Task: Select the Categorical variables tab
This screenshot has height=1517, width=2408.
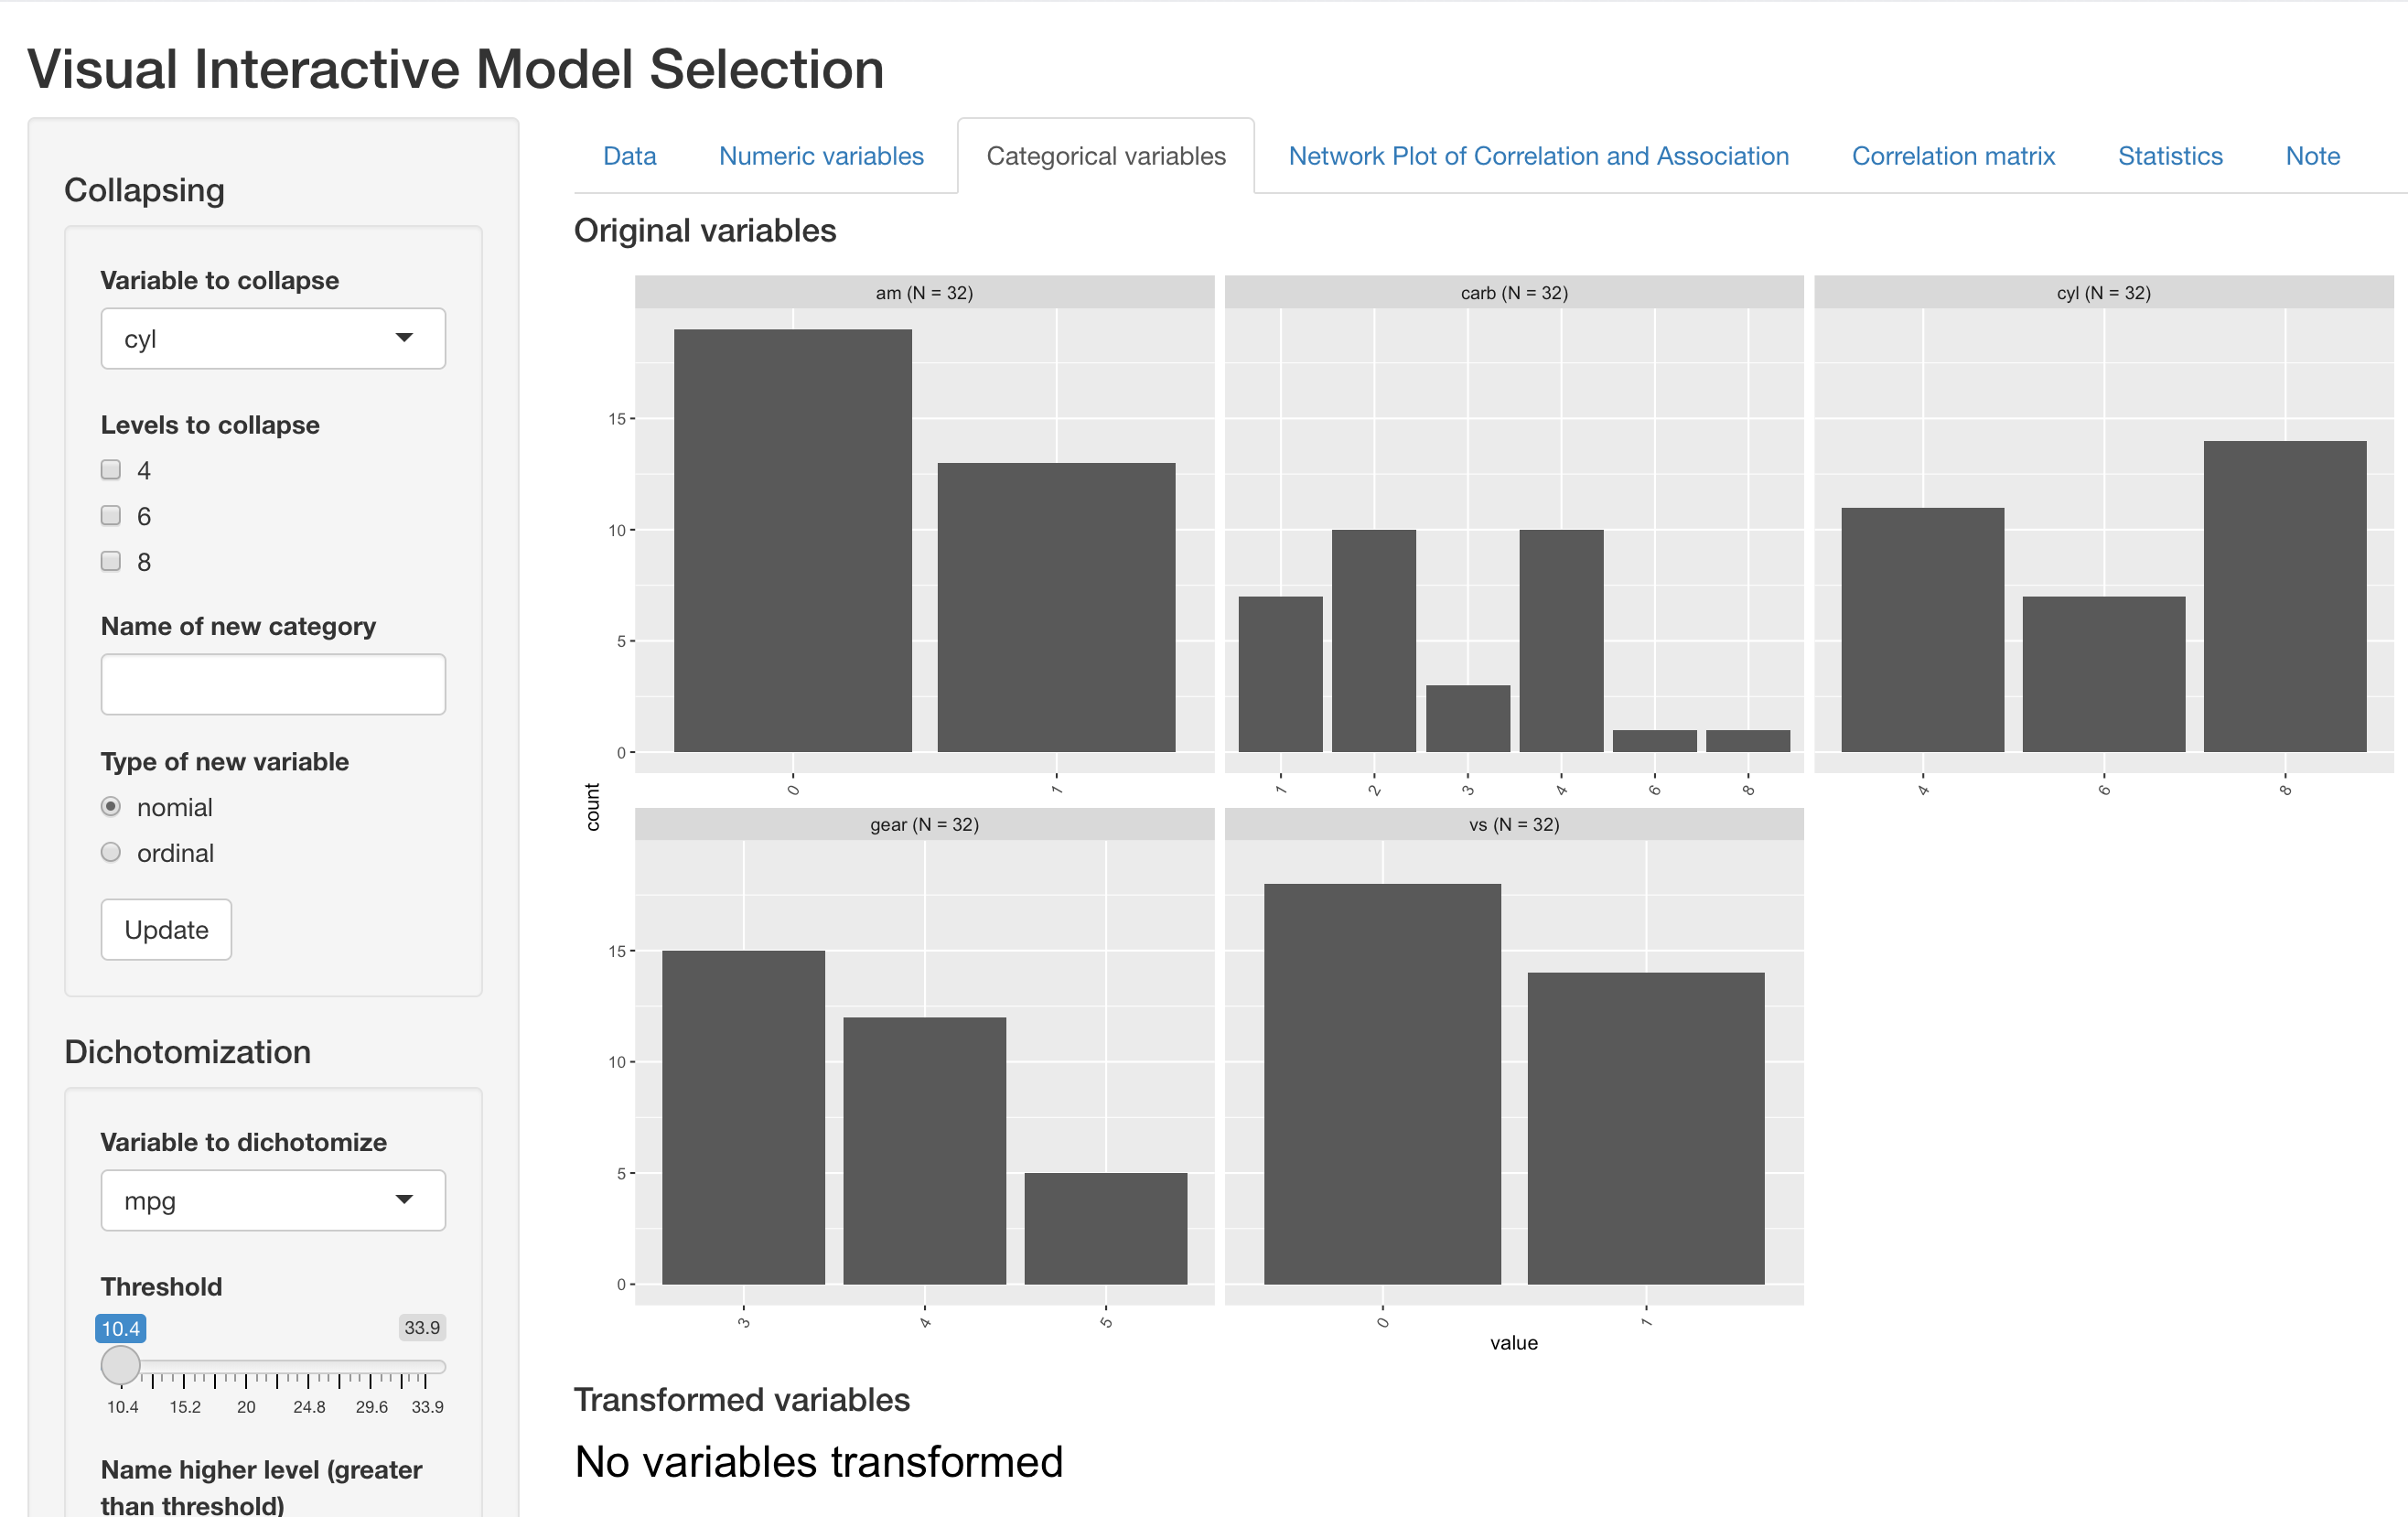Action: (x=1105, y=157)
